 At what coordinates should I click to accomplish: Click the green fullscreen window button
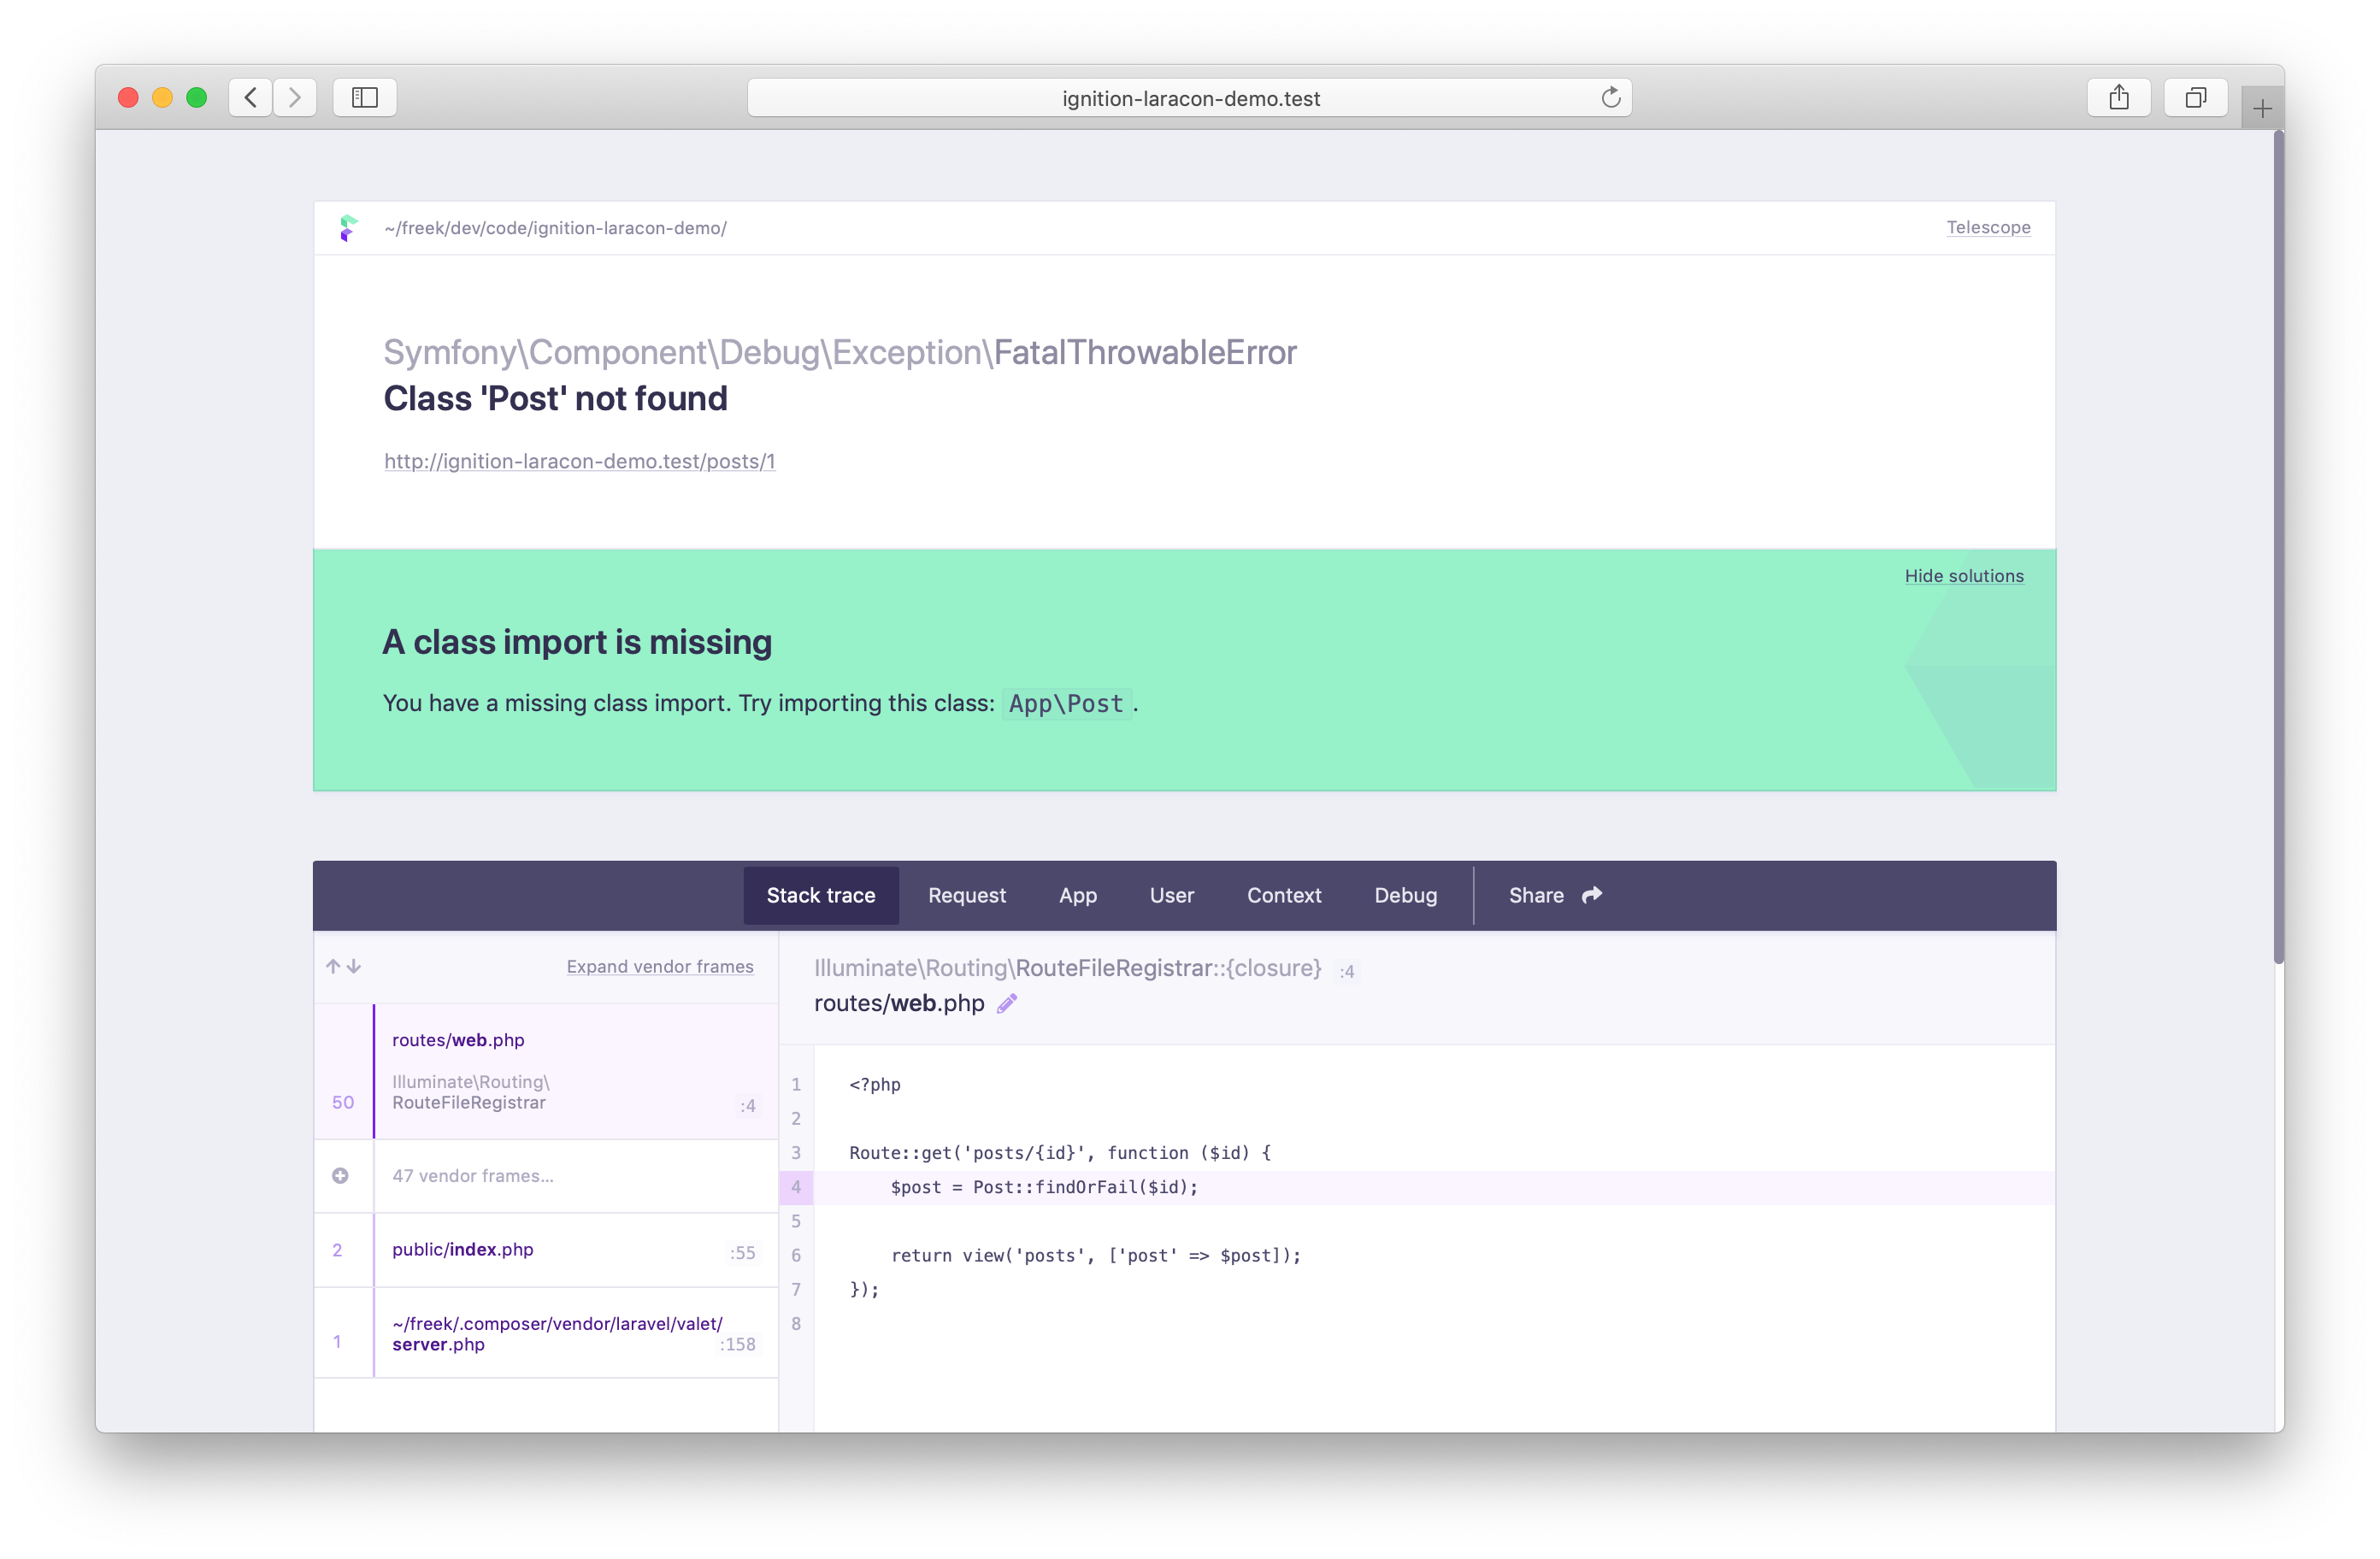point(197,97)
